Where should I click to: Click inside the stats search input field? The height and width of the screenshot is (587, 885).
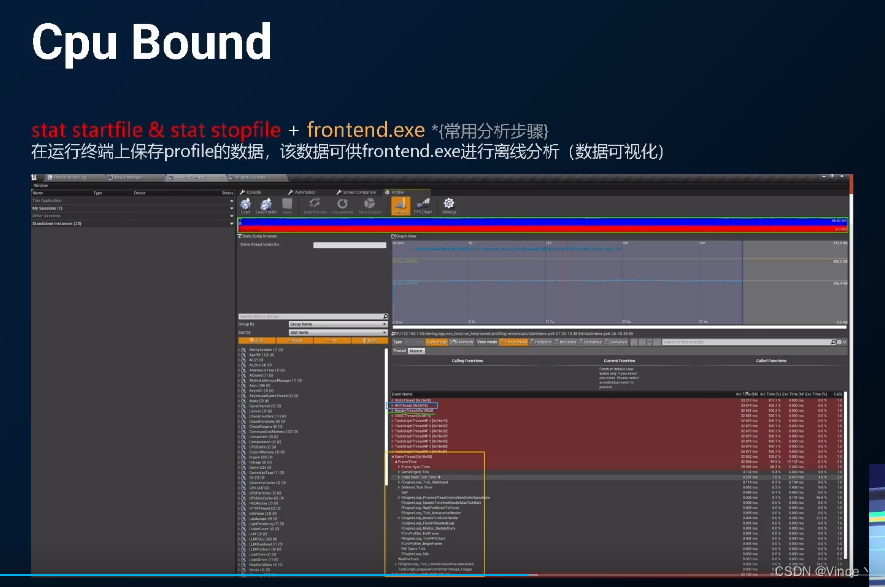click(x=310, y=316)
